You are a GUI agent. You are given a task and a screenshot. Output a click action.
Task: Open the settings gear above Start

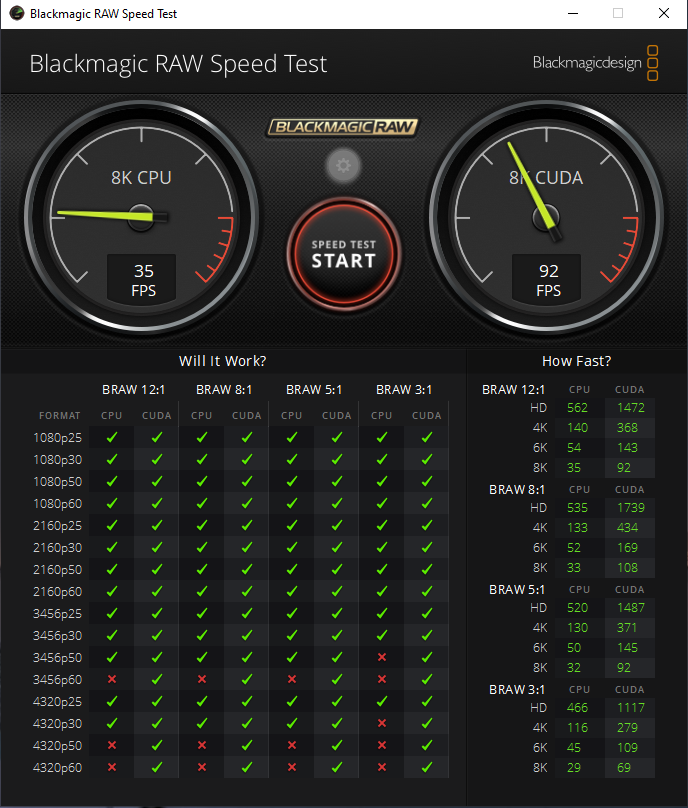click(x=343, y=166)
